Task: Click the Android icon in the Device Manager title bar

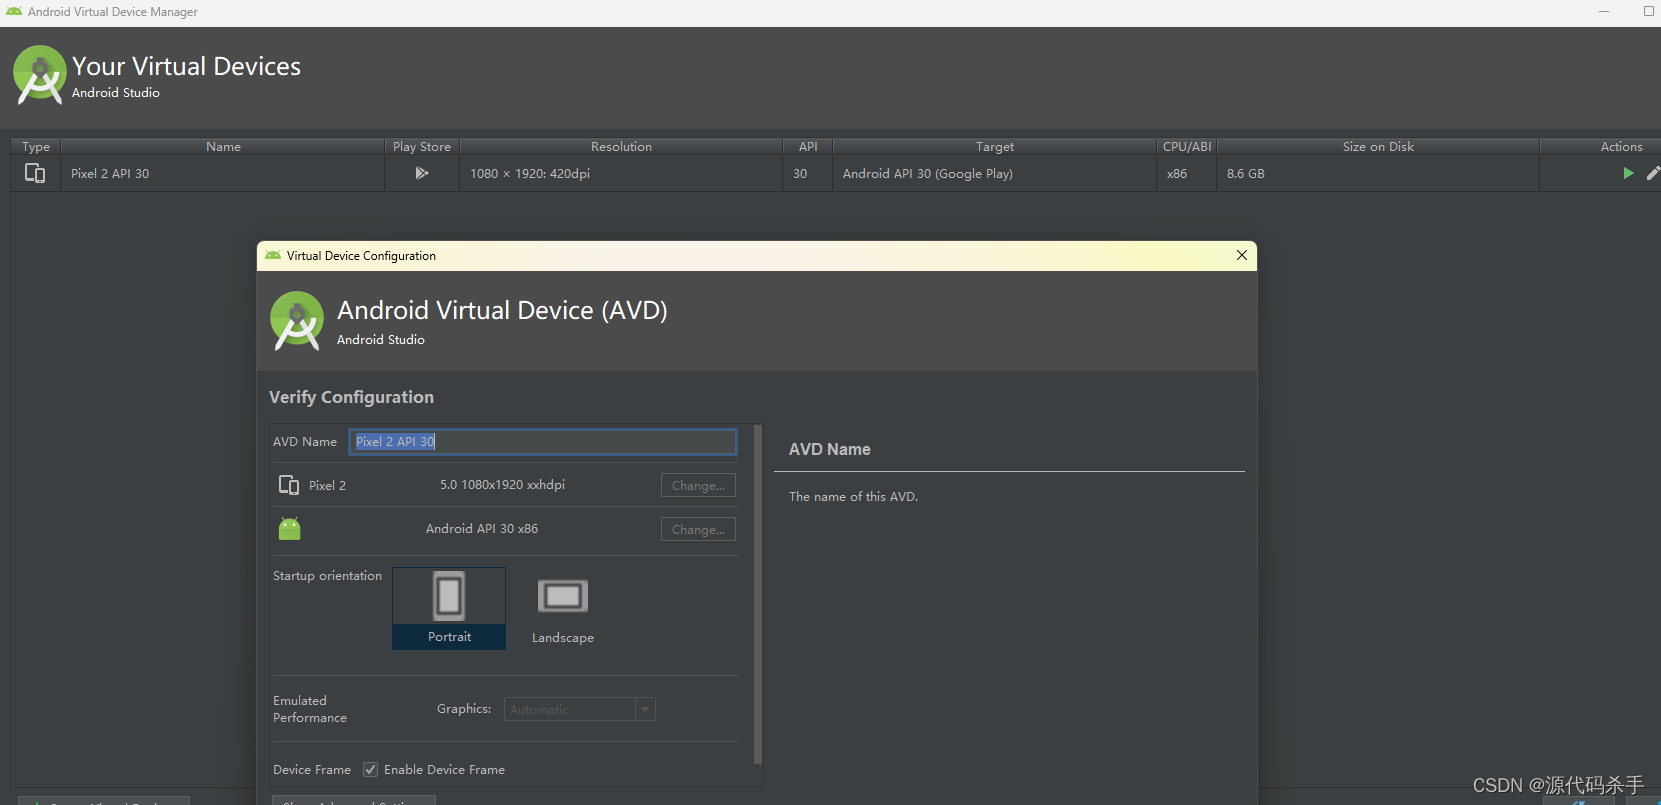Action: point(14,12)
